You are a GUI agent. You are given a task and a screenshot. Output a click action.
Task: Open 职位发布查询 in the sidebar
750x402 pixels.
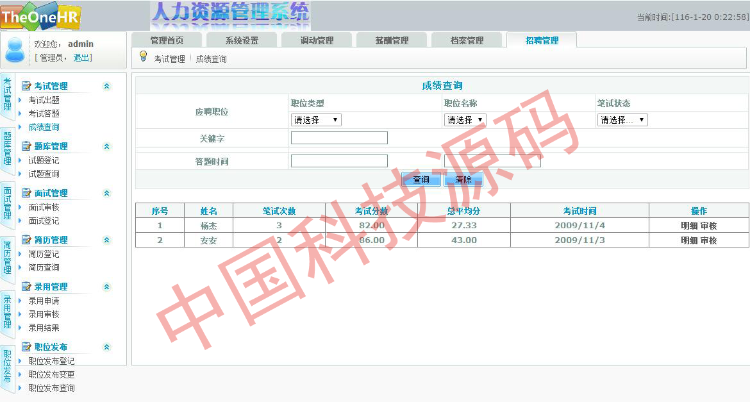coord(52,388)
